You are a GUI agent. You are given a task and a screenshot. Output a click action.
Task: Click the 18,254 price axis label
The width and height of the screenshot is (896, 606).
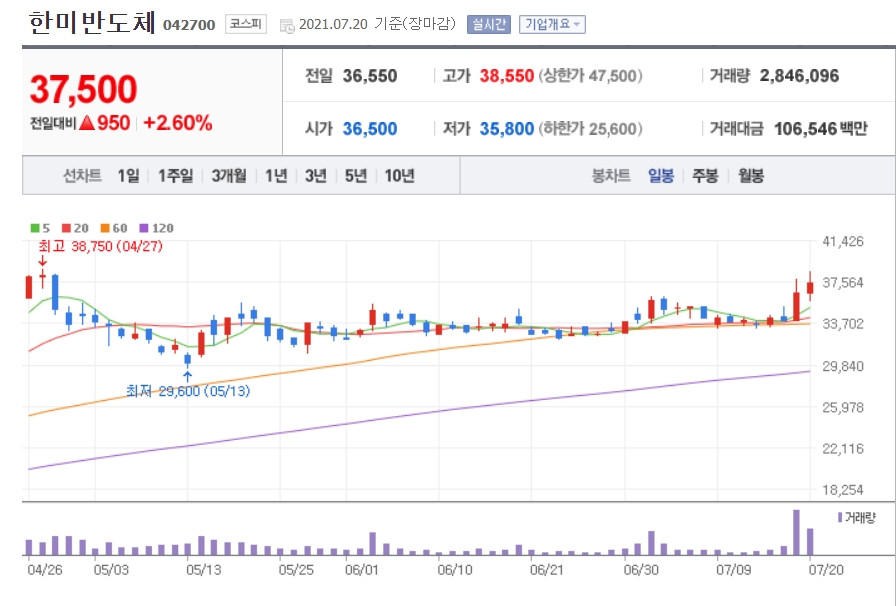[x=843, y=490]
